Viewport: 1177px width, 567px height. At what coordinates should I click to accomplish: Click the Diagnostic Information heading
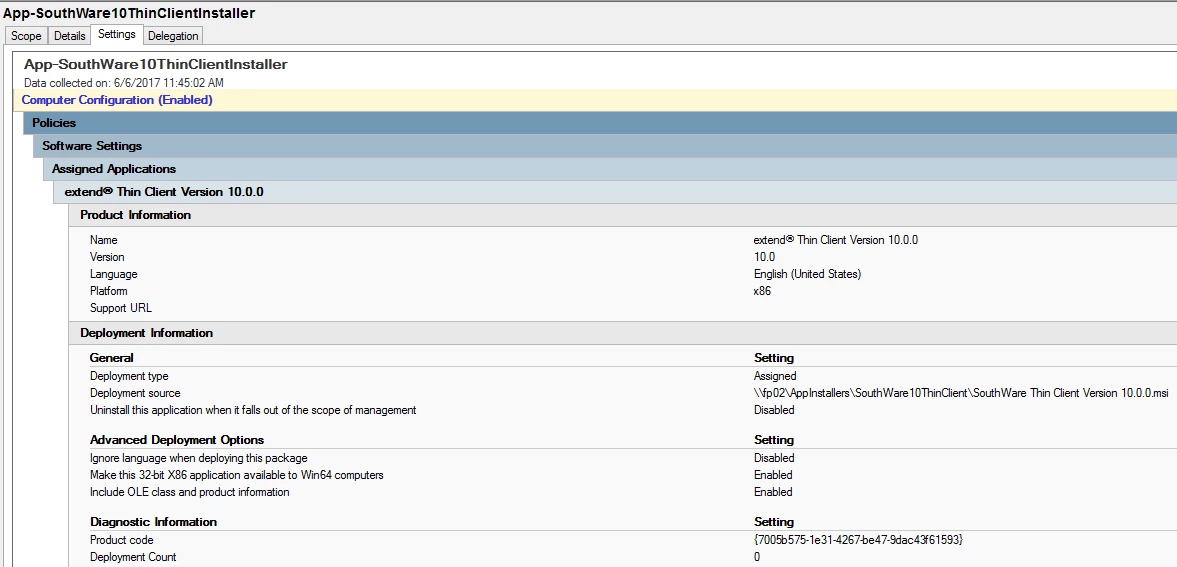pos(153,521)
